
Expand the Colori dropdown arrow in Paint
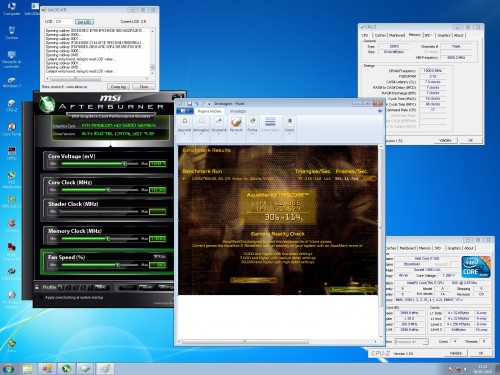(289, 134)
